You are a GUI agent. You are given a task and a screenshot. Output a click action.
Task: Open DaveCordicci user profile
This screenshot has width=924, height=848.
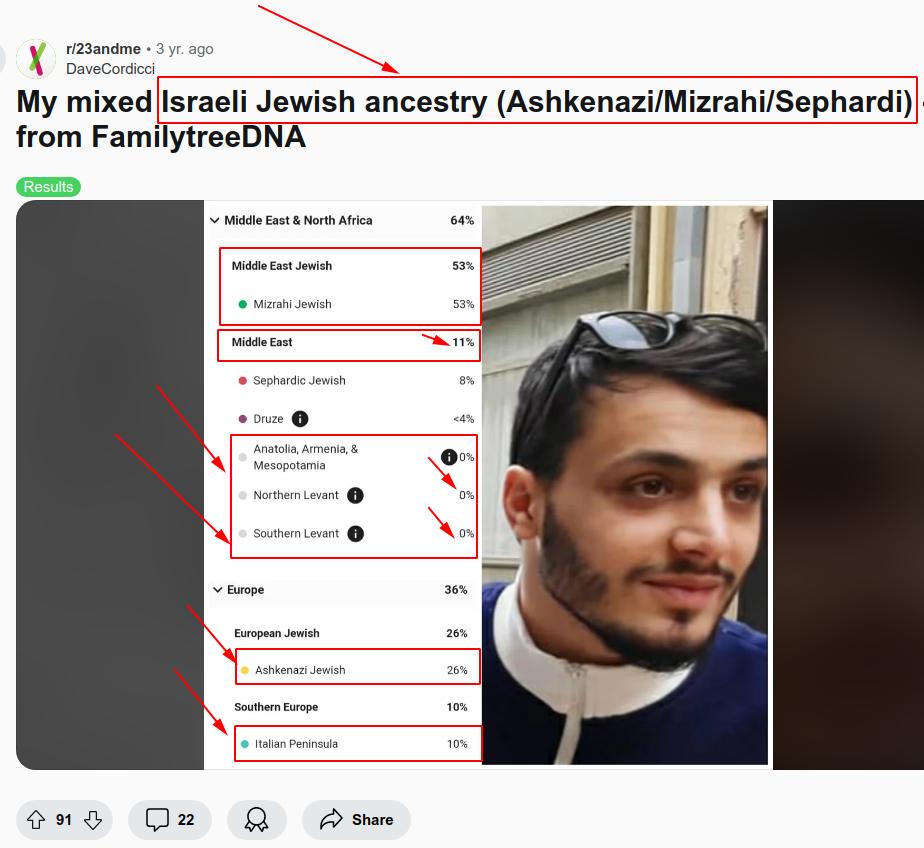coord(110,69)
